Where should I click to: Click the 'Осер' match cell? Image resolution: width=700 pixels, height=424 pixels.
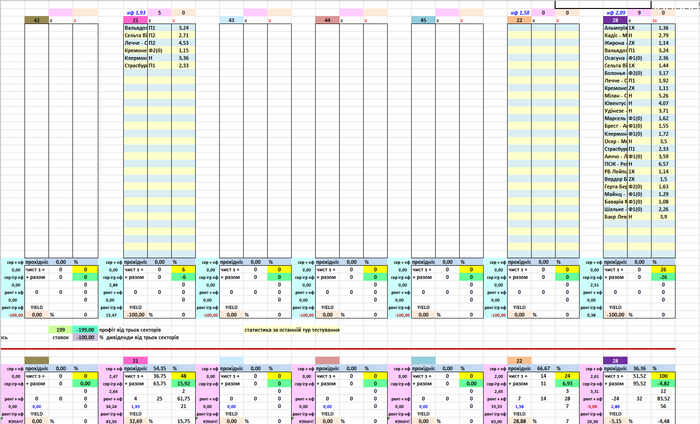(x=616, y=141)
